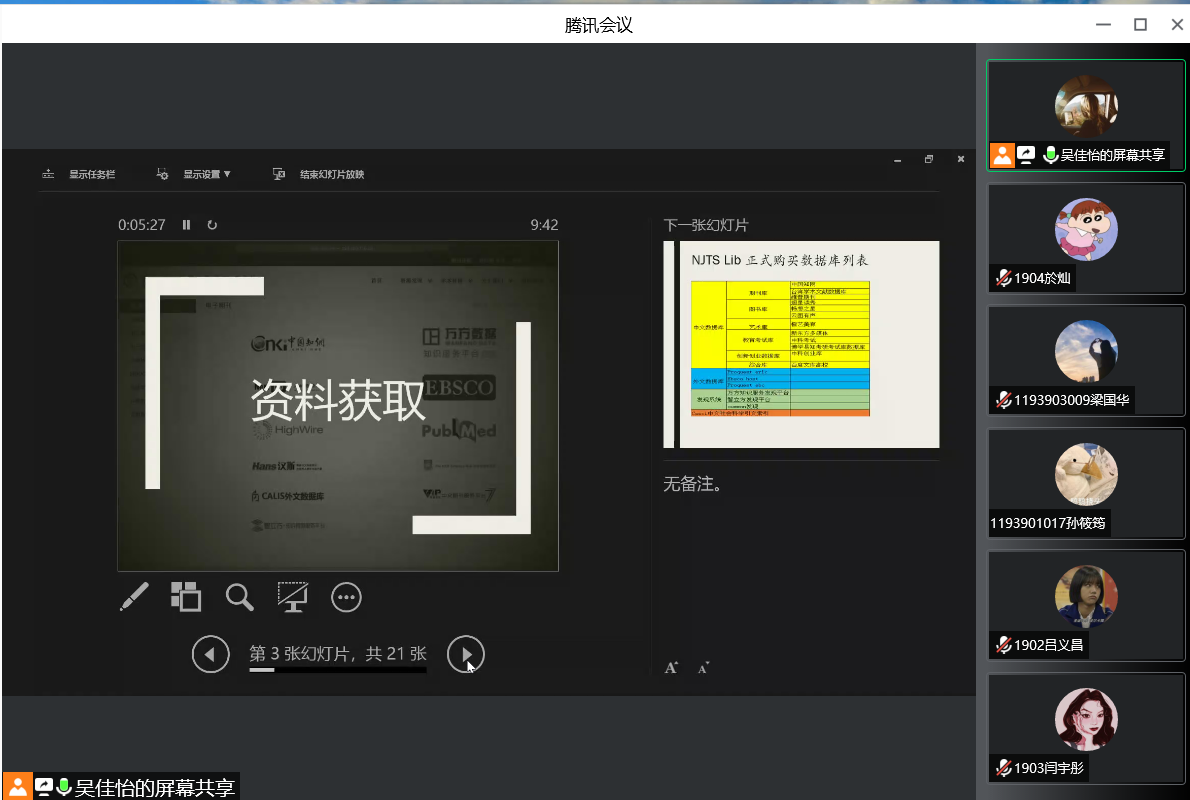Go to the previous slide arrow
This screenshot has width=1190, height=800.
[x=211, y=654]
